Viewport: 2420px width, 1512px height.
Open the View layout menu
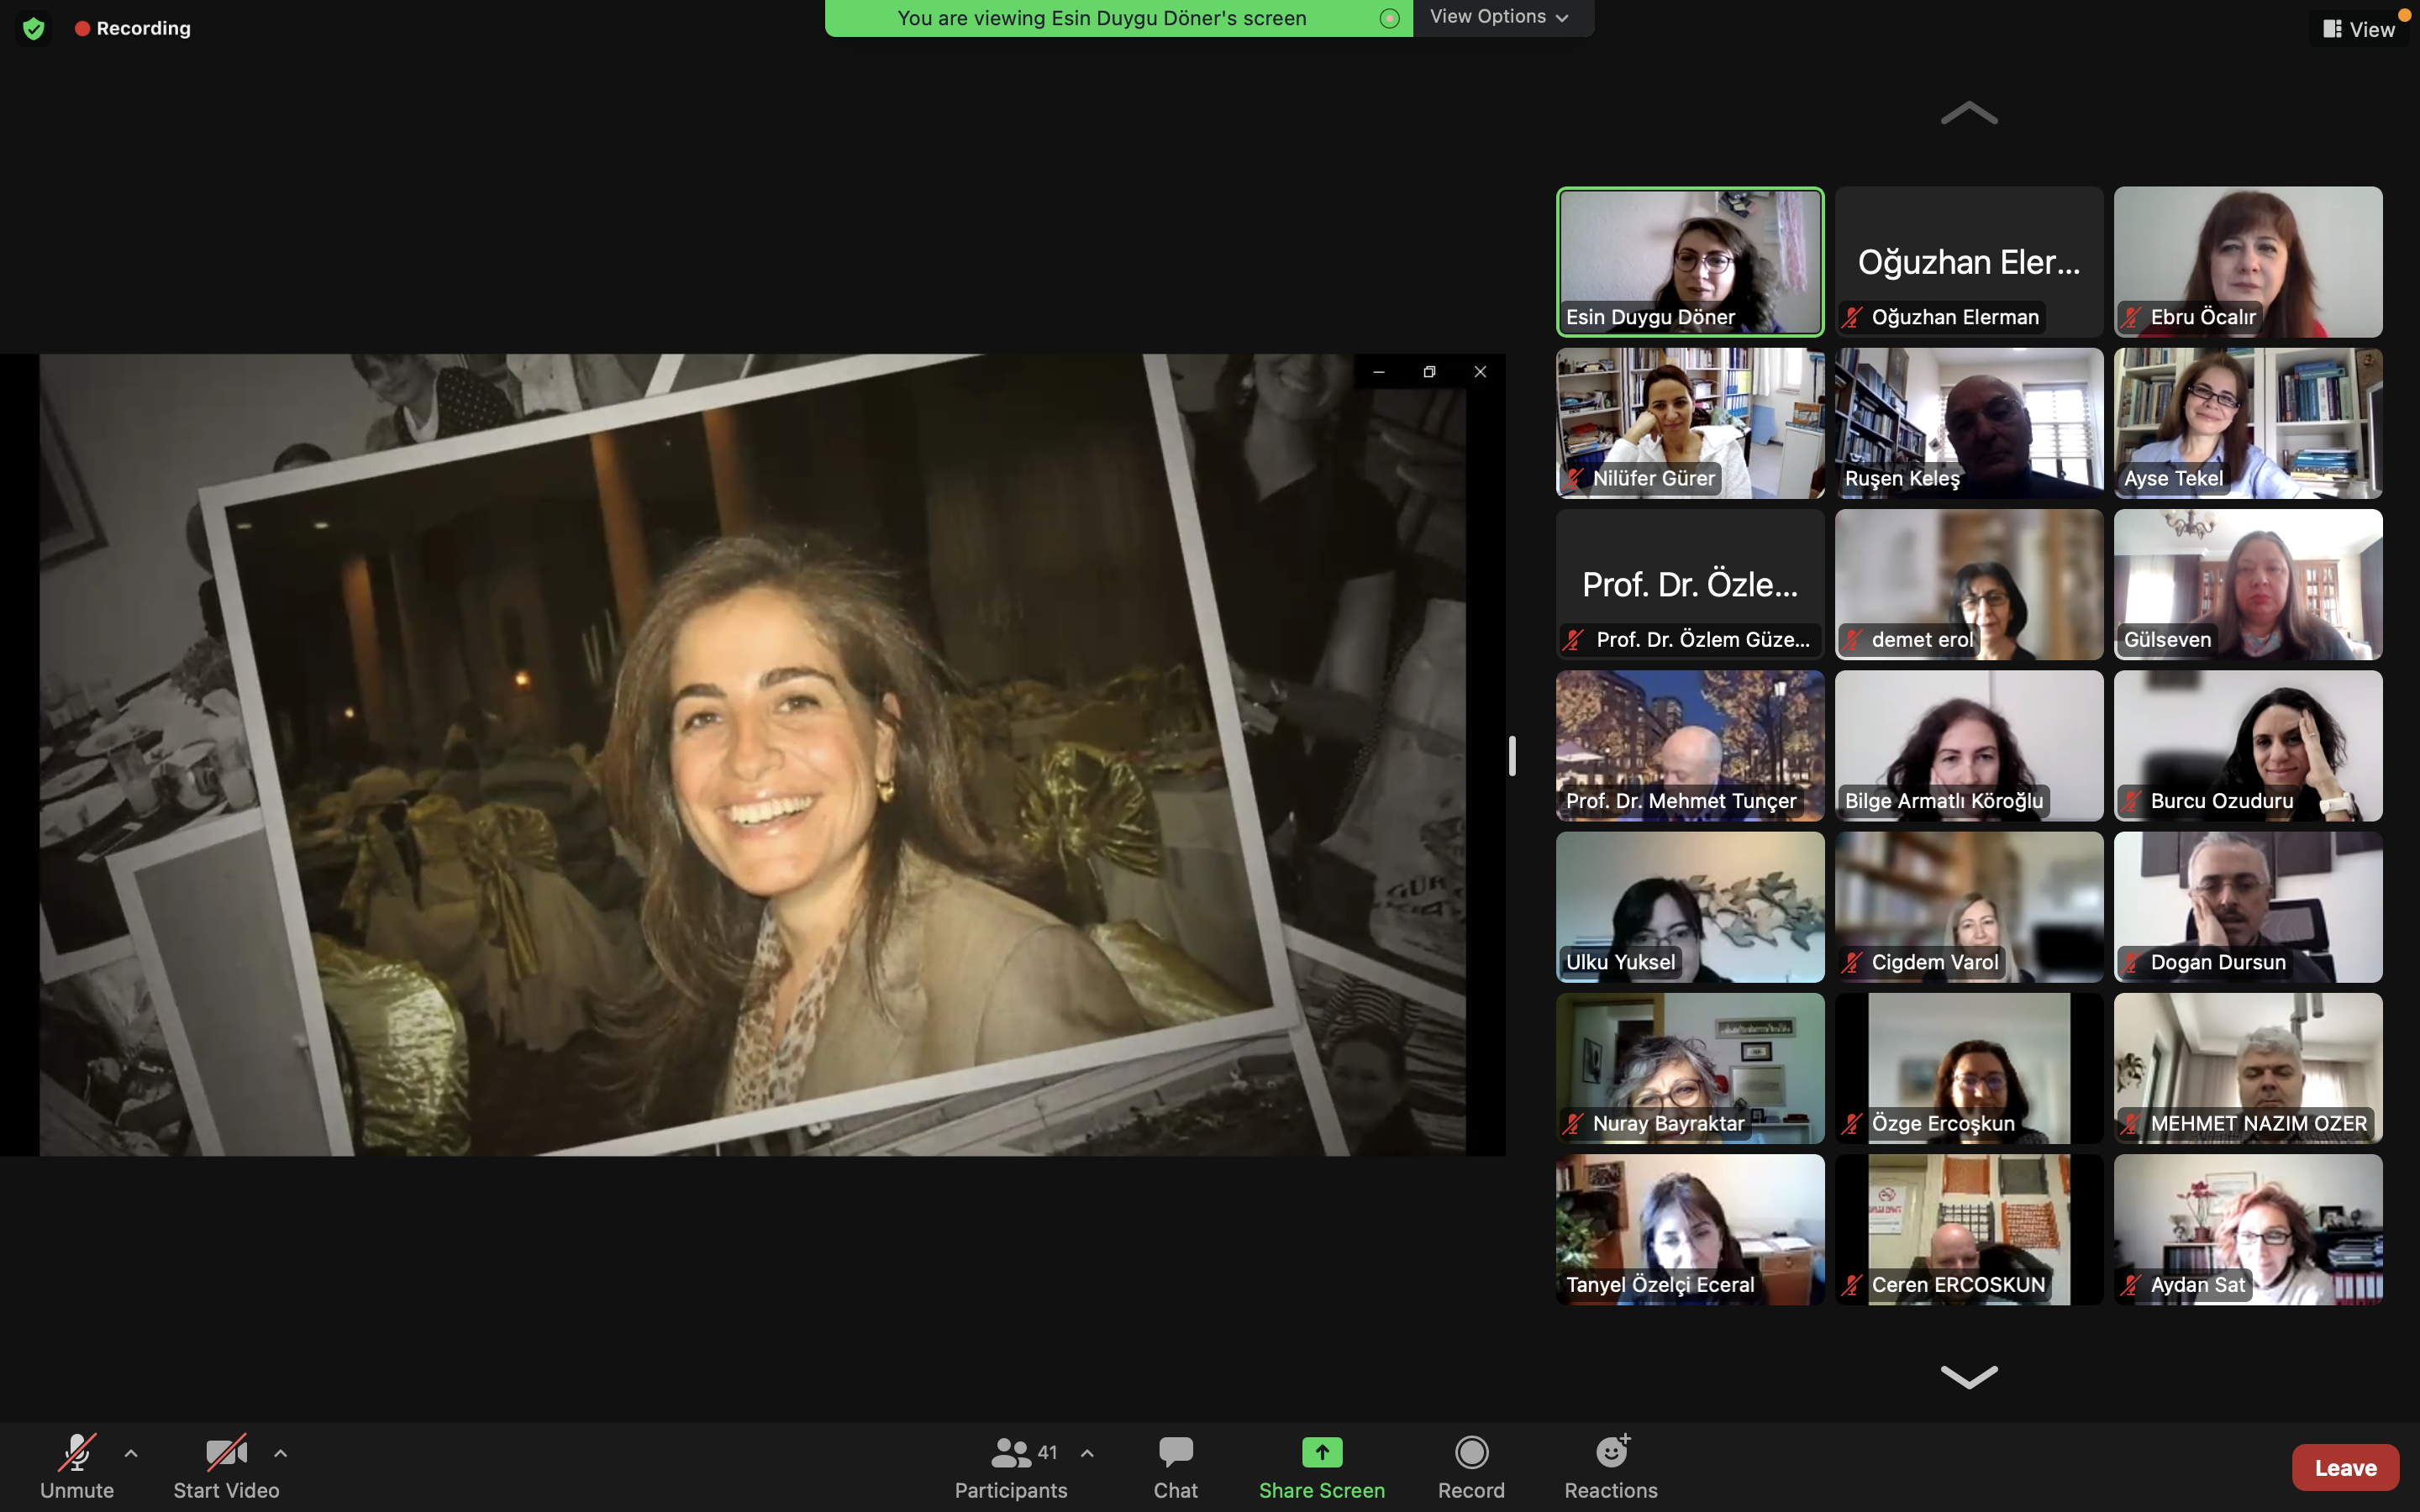2359,29
